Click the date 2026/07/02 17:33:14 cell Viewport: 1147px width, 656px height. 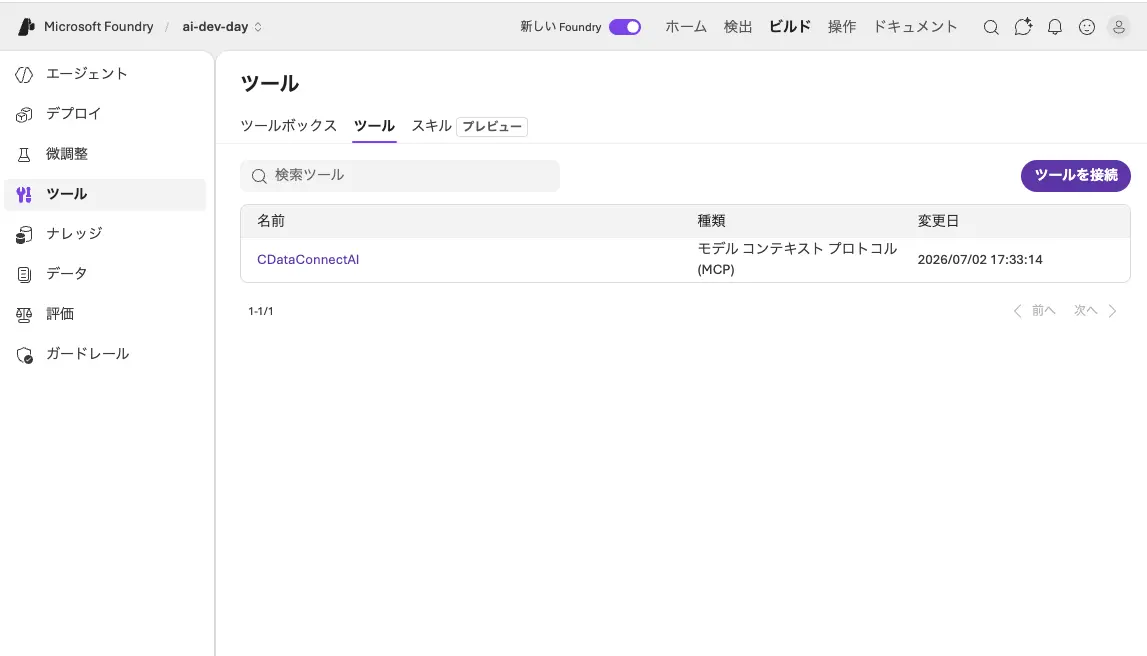click(x=979, y=260)
